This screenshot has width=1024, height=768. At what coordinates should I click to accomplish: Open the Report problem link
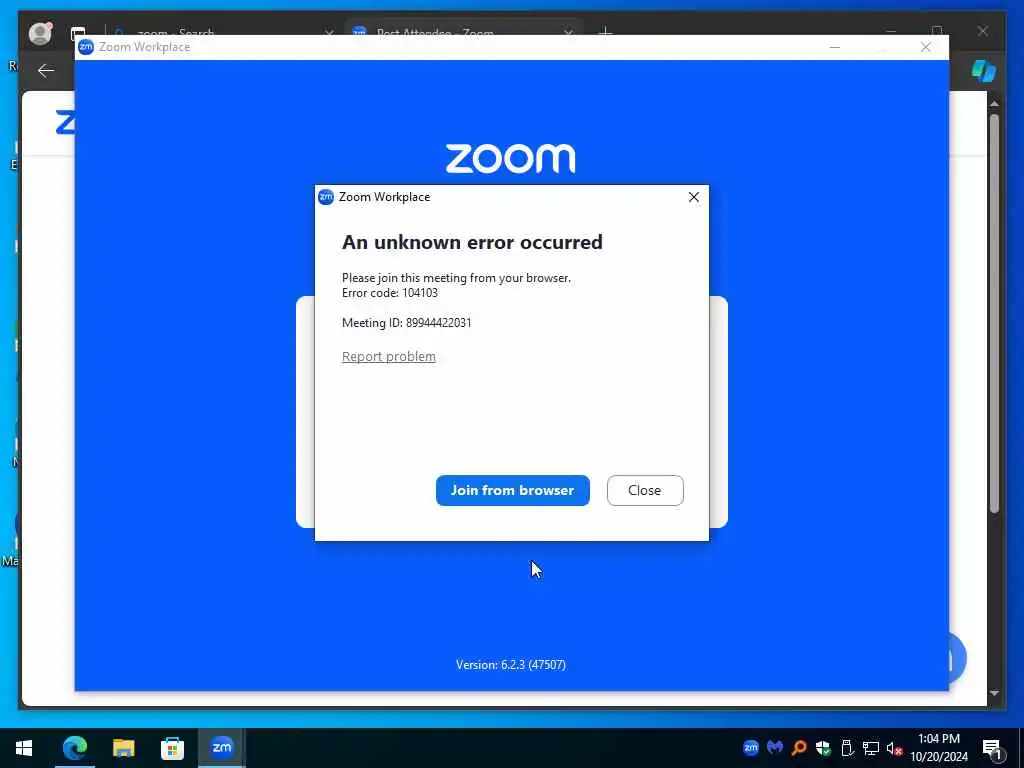(389, 357)
